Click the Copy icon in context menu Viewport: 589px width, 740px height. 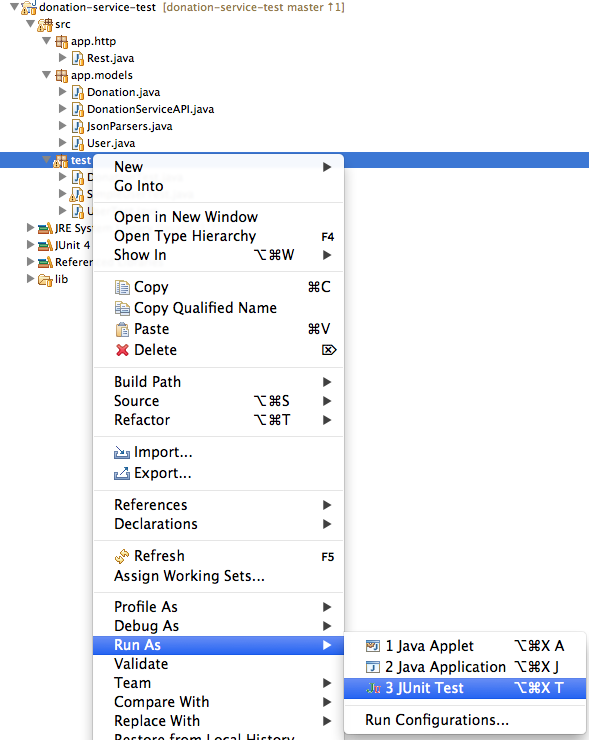pyautogui.click(x=122, y=287)
